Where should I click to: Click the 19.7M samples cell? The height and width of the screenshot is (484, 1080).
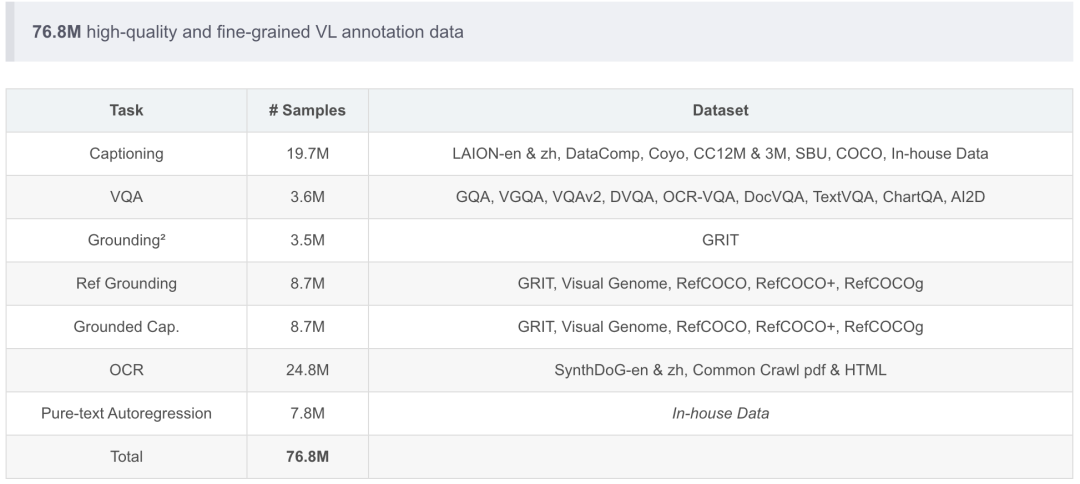307,154
